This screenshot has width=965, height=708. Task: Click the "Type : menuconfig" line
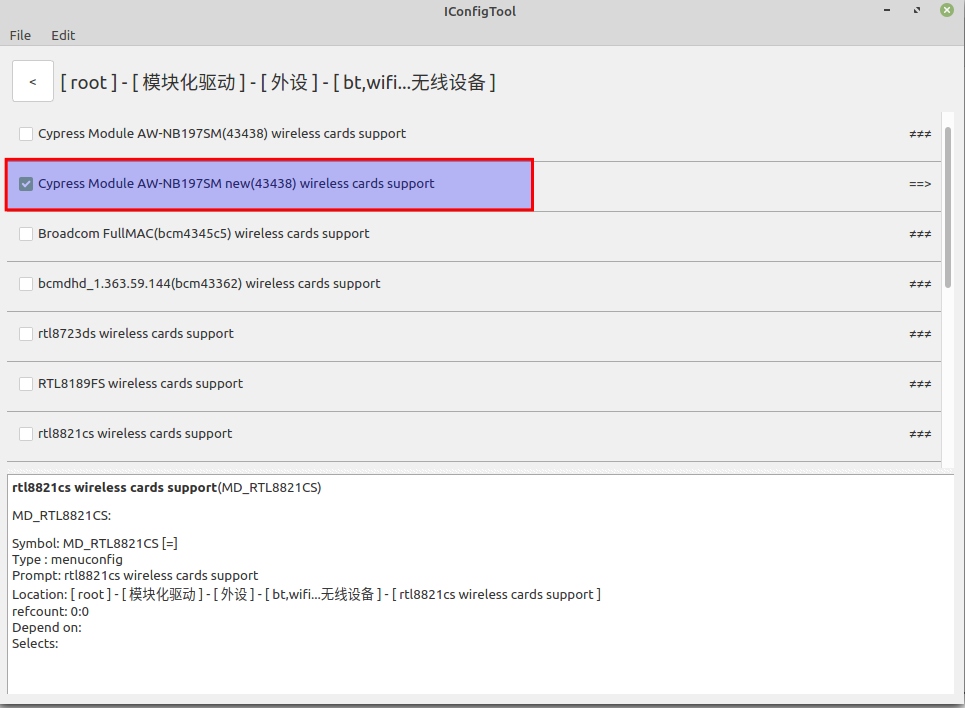point(68,560)
